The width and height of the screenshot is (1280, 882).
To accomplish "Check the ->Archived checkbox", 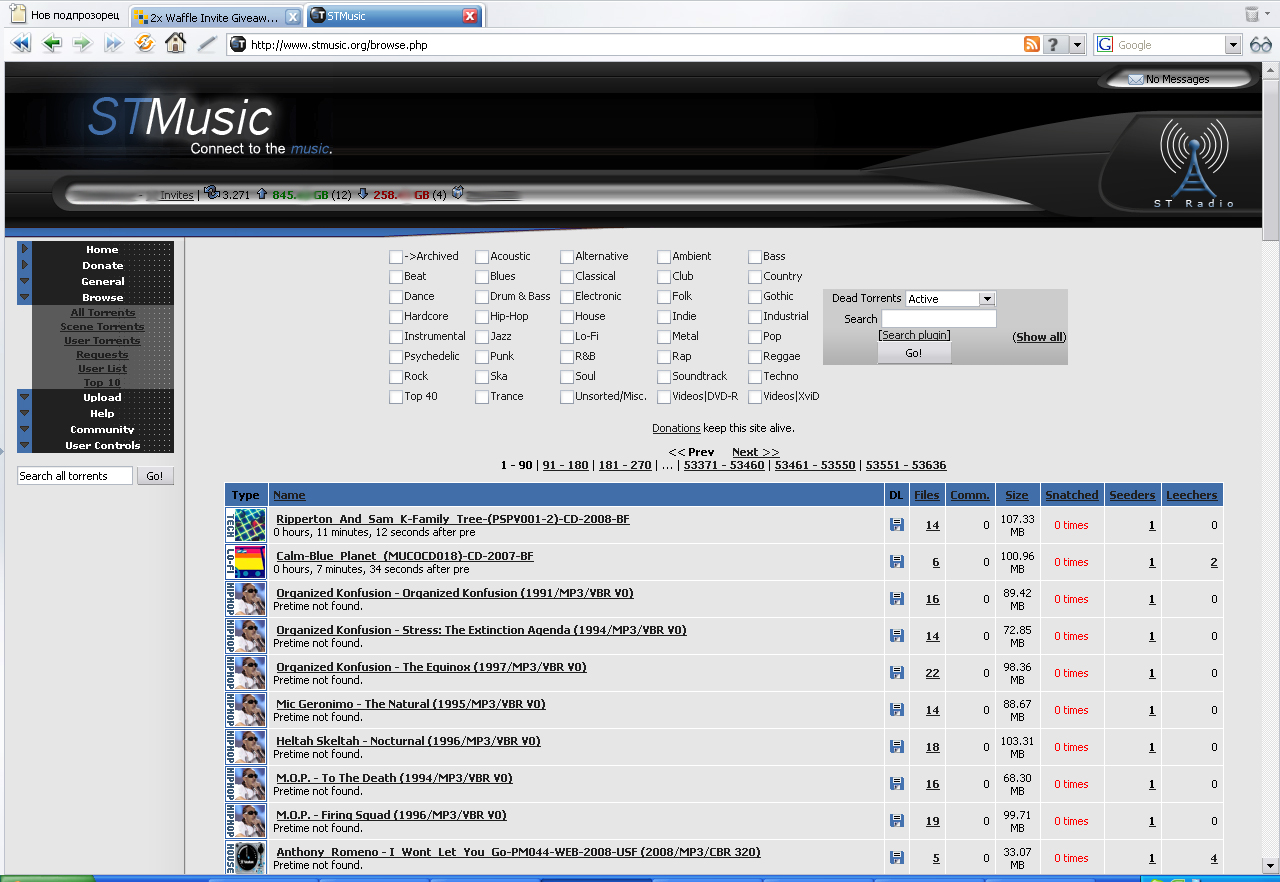I will (x=396, y=257).
